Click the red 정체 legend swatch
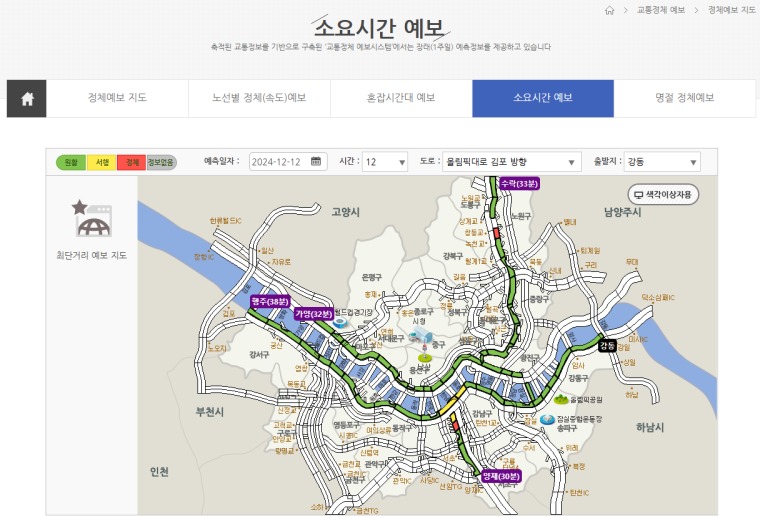 (132, 162)
